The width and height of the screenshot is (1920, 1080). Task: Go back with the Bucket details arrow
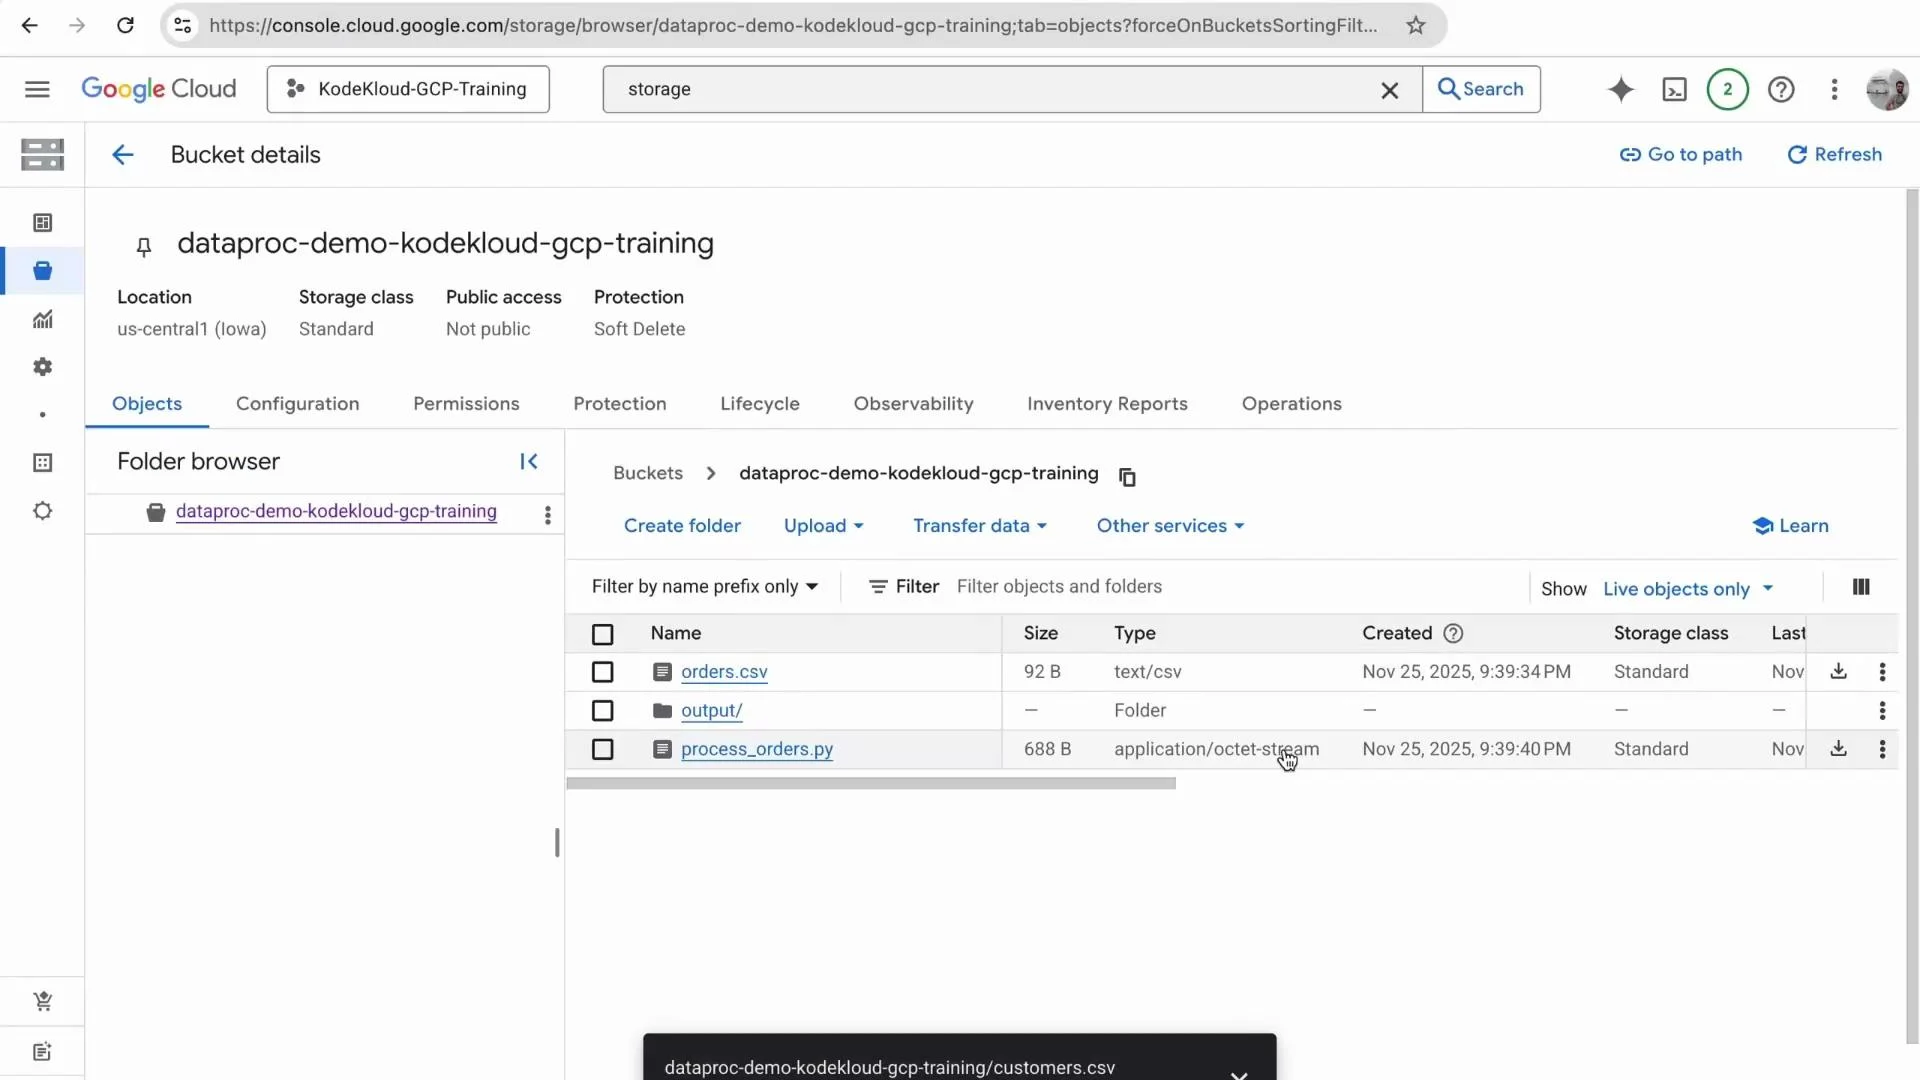pos(122,155)
